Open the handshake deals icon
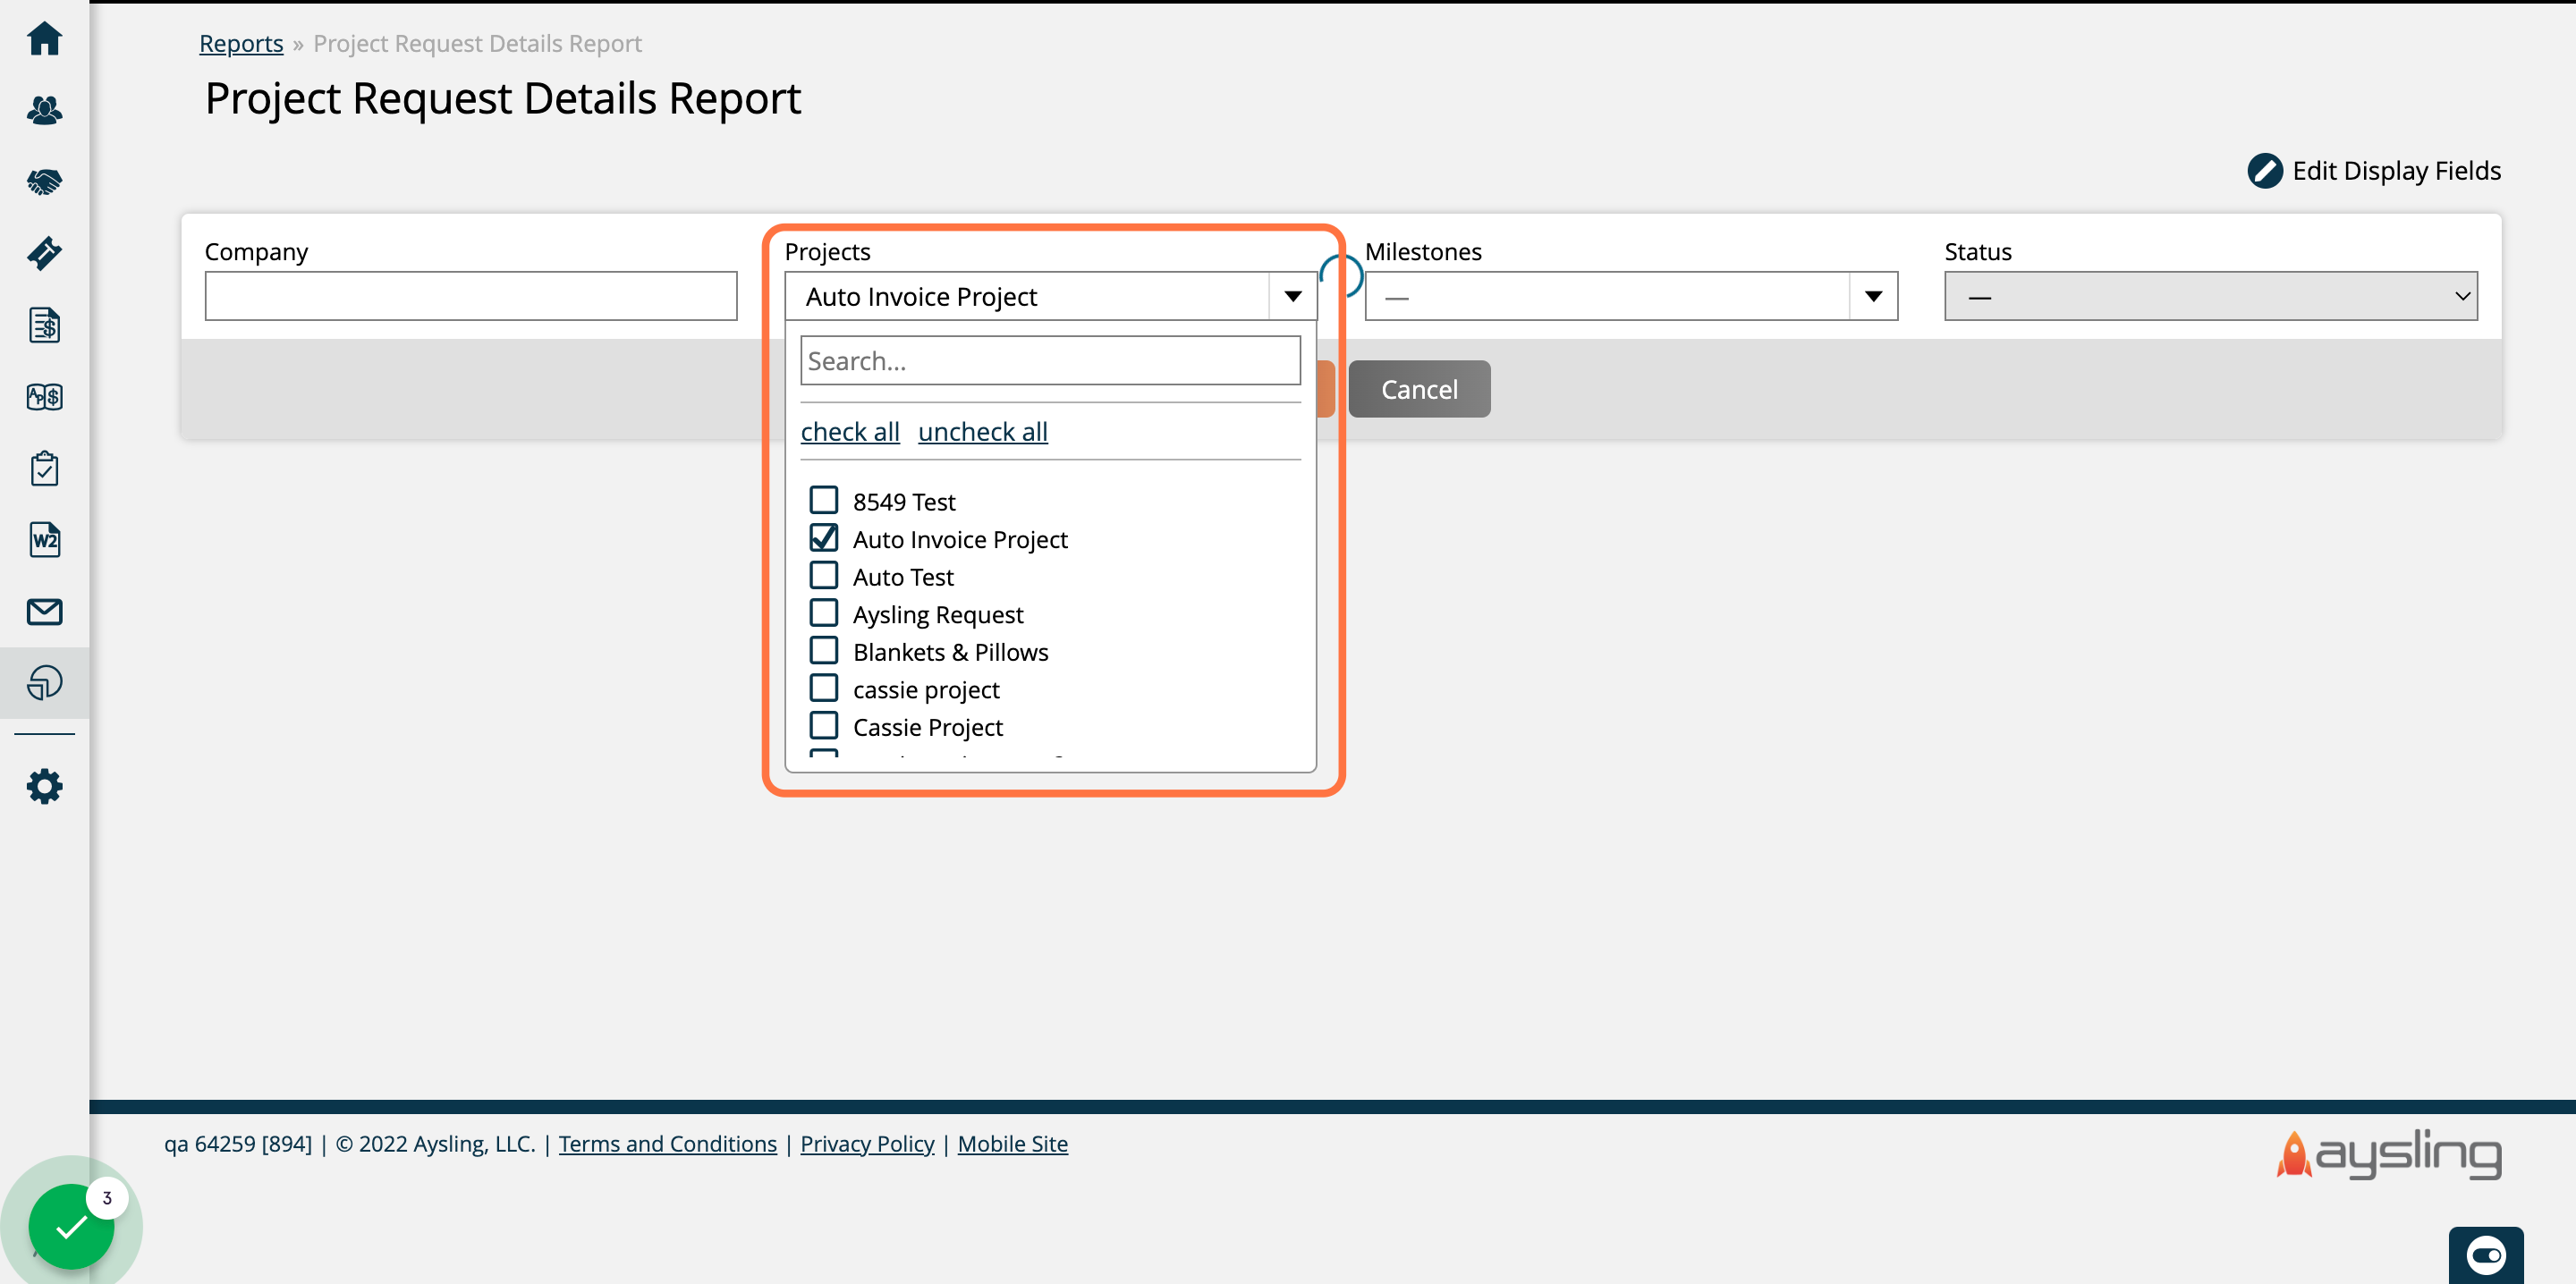Screen dimensions: 2576x1284 (44, 182)
